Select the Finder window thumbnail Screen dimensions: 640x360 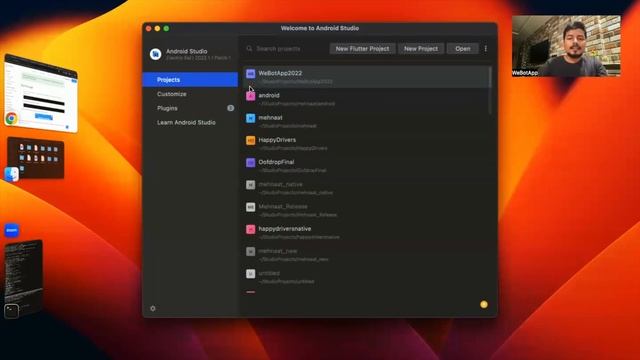click(36, 157)
